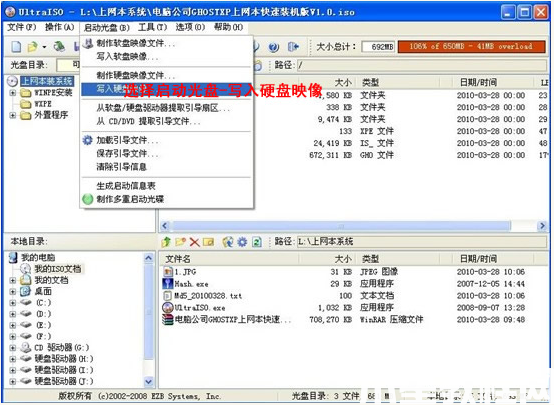Click the red X delete icon
The height and width of the screenshot is (405, 554).
(x=194, y=242)
